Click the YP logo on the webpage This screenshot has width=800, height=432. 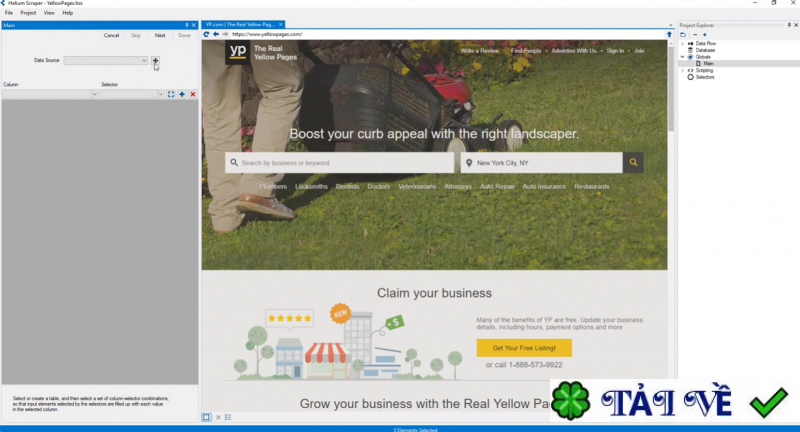point(238,52)
